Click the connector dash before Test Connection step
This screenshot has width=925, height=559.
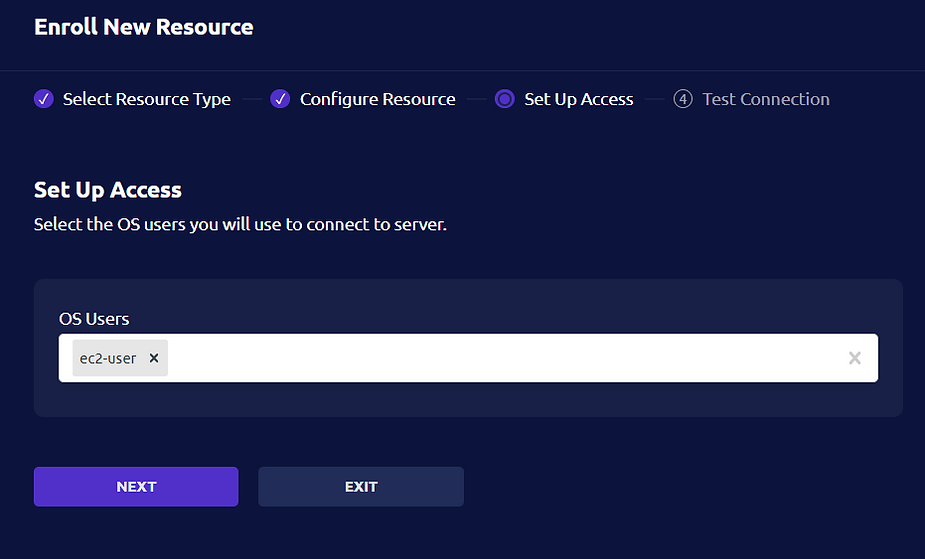click(x=654, y=99)
